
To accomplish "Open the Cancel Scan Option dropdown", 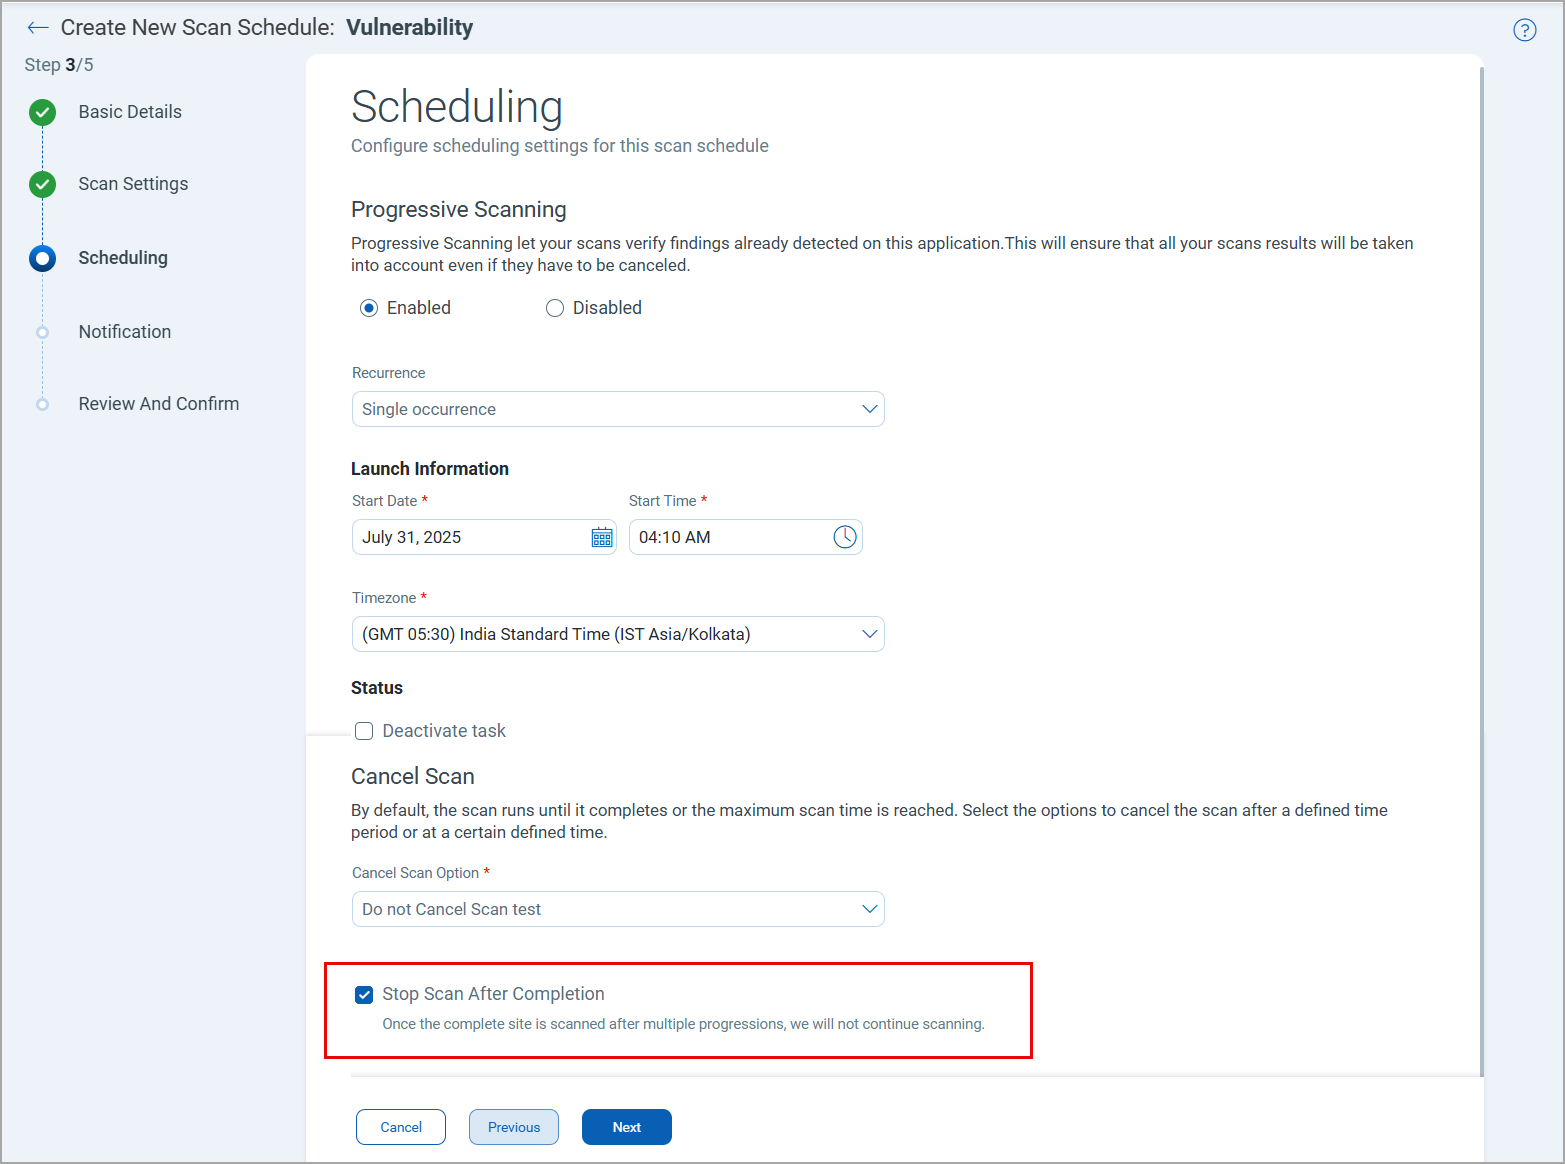I will pos(868,909).
